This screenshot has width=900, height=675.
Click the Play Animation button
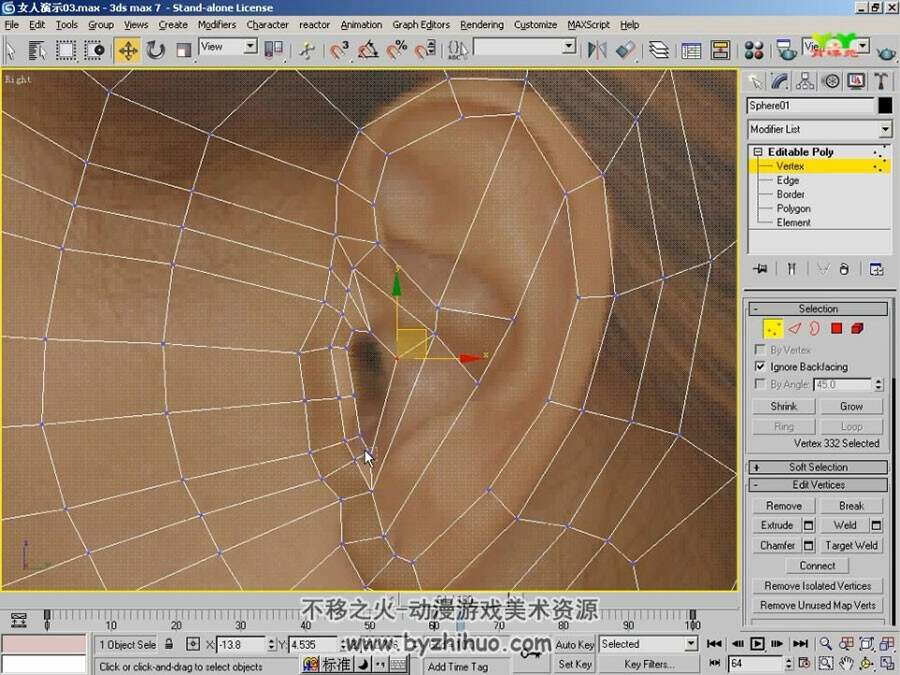coord(757,643)
